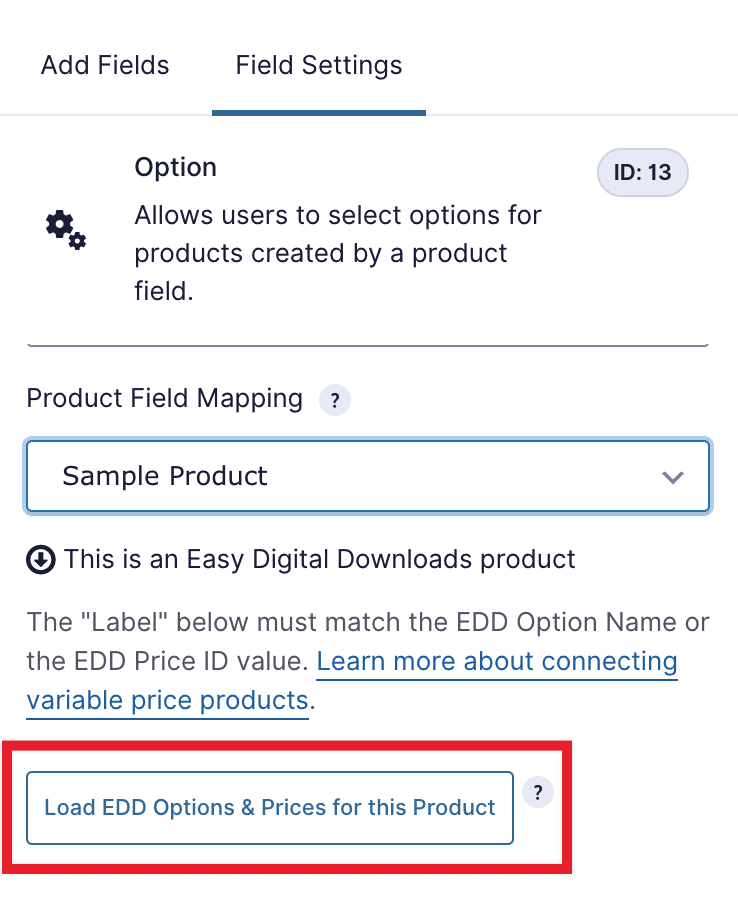Open help tooltip for Product Field Mapping
This screenshot has width=738, height=910.
(x=335, y=401)
